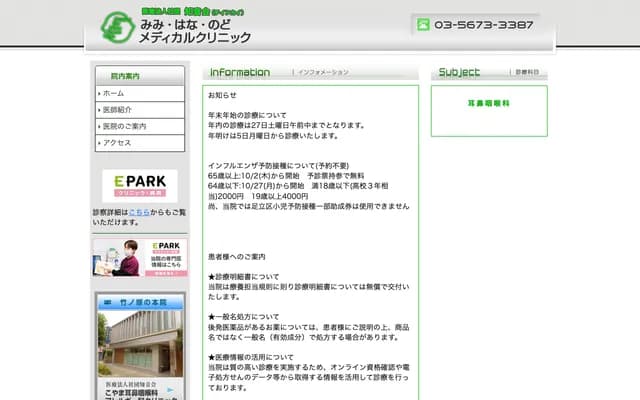The width and height of the screenshot is (640, 400).
Task: Open the ホーム menu item
Action: click(x=140, y=93)
